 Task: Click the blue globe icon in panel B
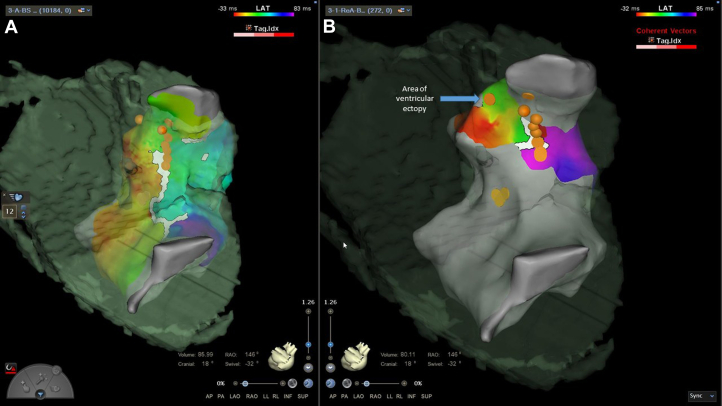pyautogui.click(x=331, y=383)
